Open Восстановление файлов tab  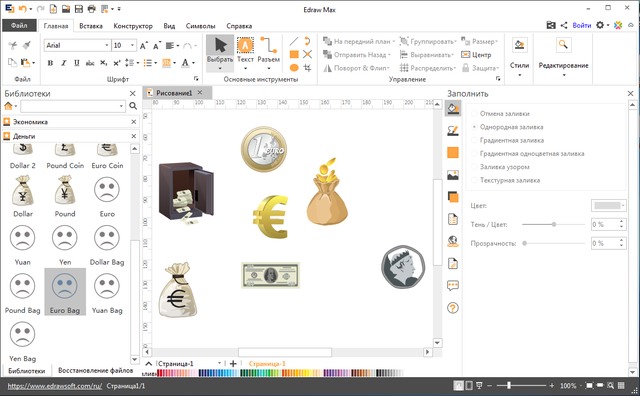pyautogui.click(x=96, y=370)
